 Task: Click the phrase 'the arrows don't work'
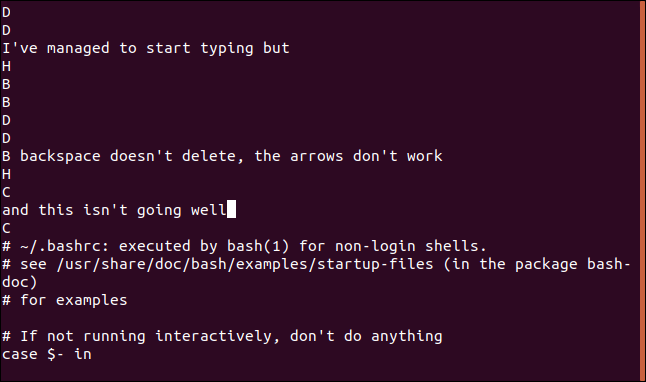click(348, 156)
